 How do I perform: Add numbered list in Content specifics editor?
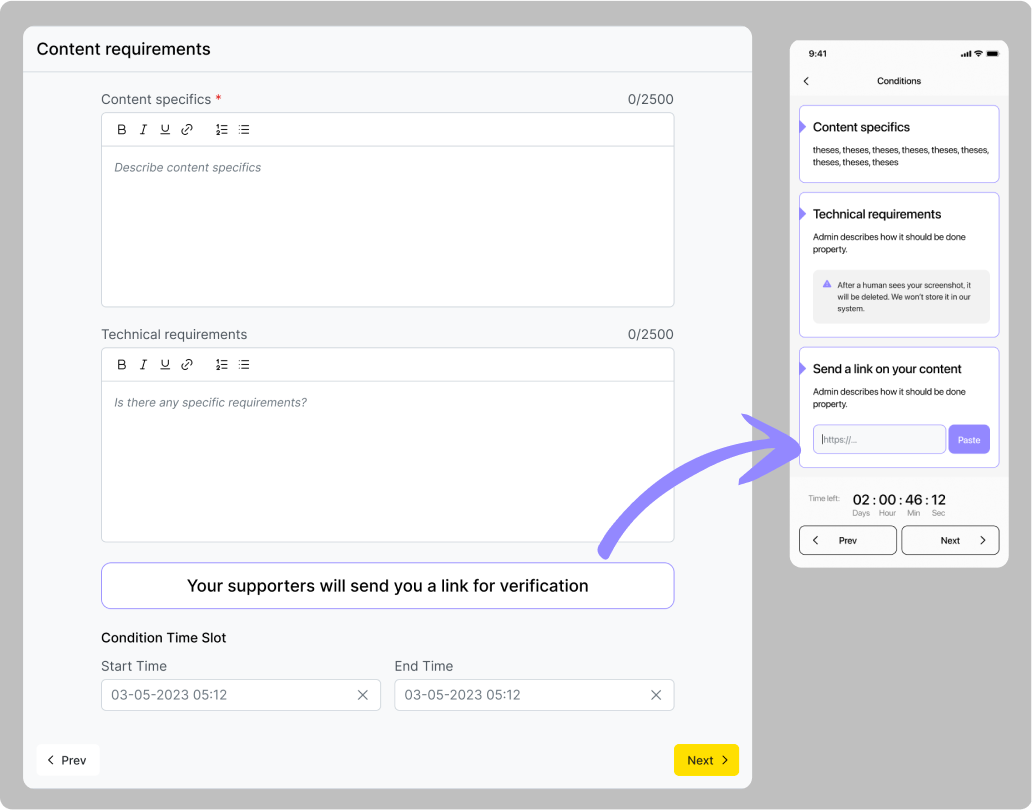[222, 130]
